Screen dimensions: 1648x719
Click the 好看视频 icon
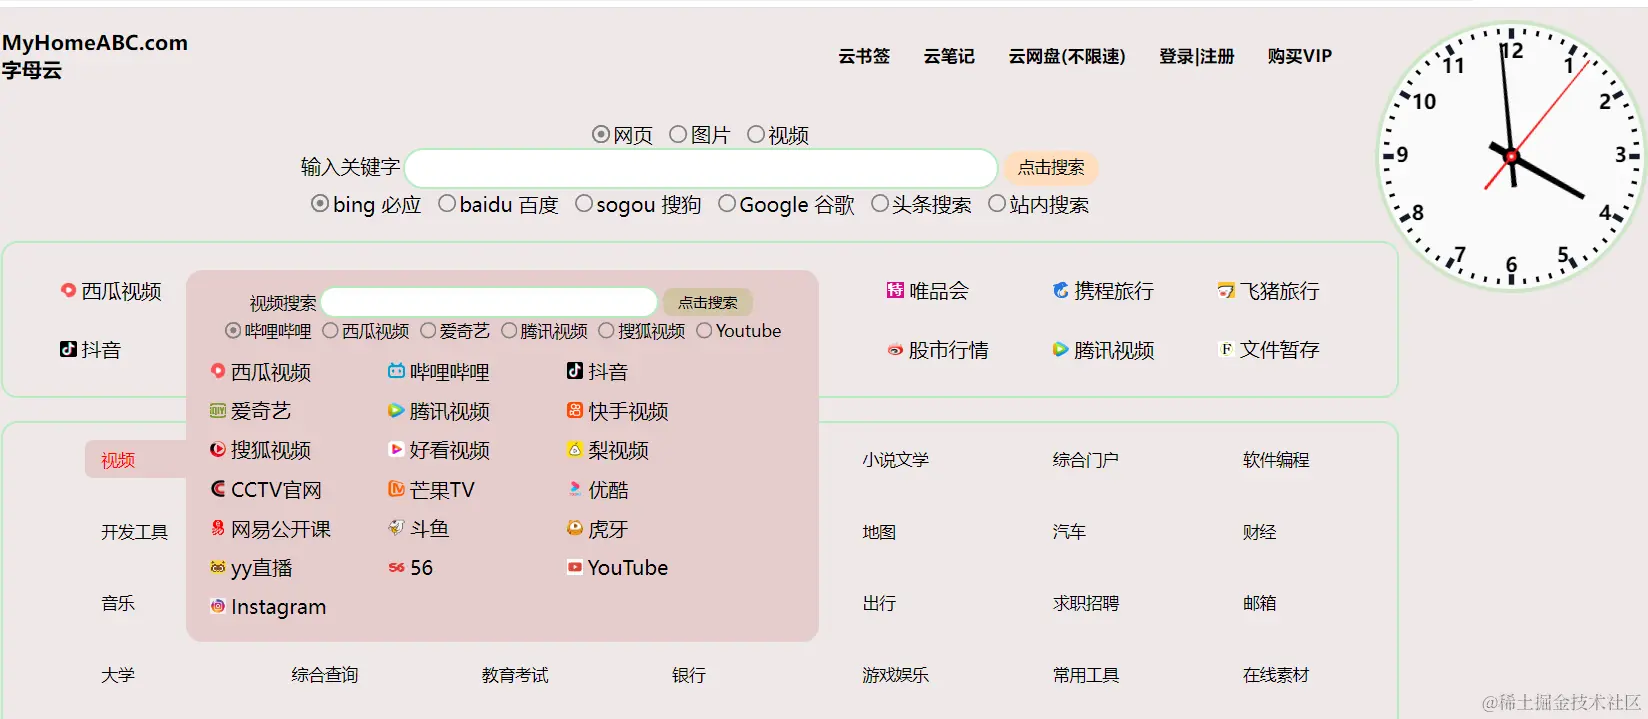(x=396, y=449)
